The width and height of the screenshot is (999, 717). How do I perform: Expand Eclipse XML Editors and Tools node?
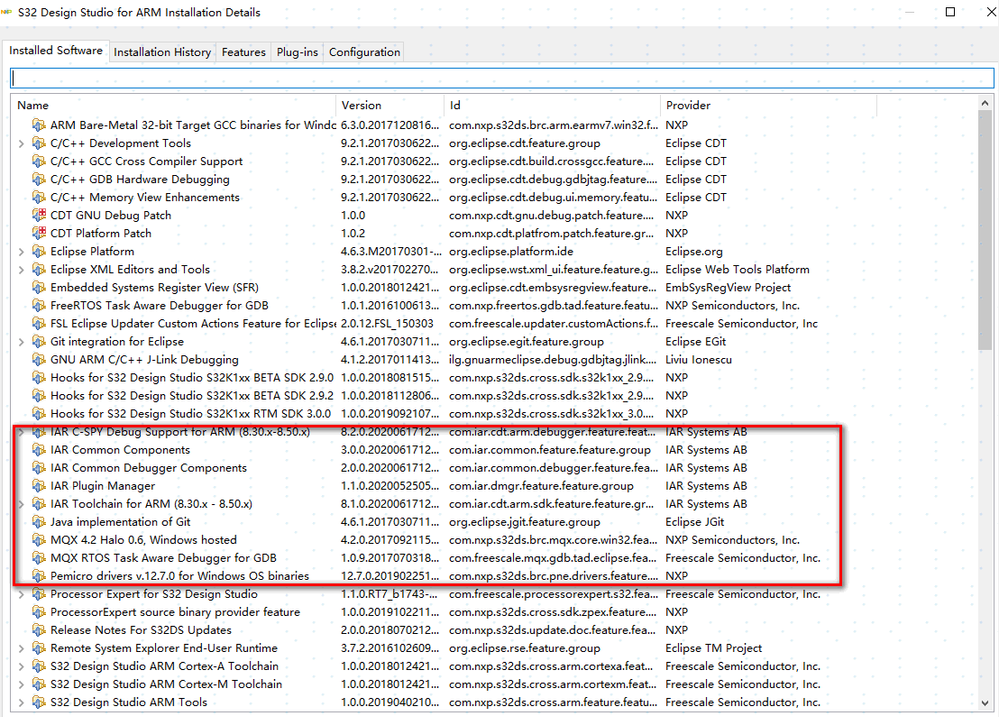click(21, 270)
